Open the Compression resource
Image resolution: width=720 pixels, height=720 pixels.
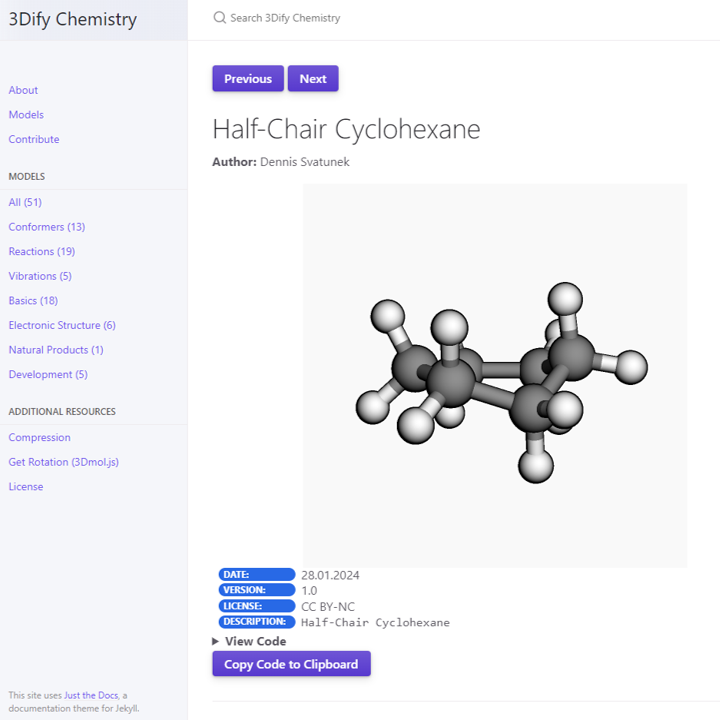(39, 438)
